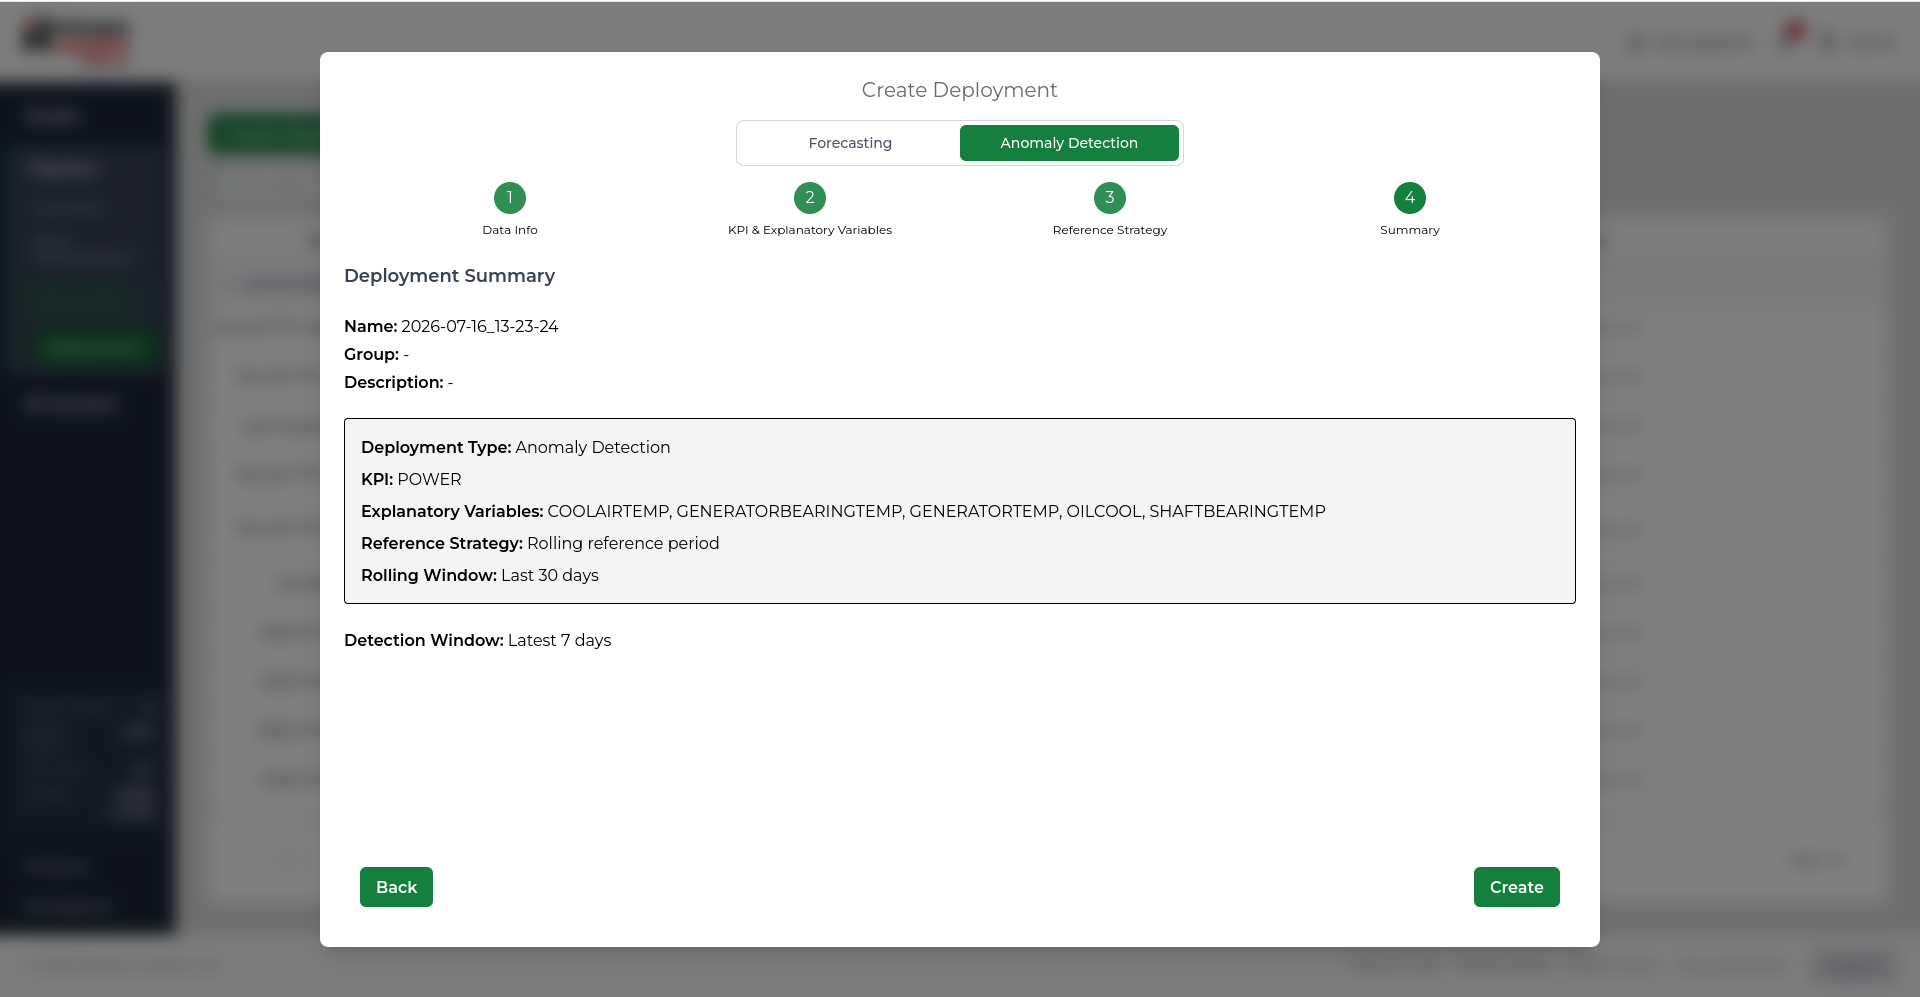Image resolution: width=1920 pixels, height=997 pixels.
Task: Select step 4 Summary circle
Action: tap(1410, 198)
